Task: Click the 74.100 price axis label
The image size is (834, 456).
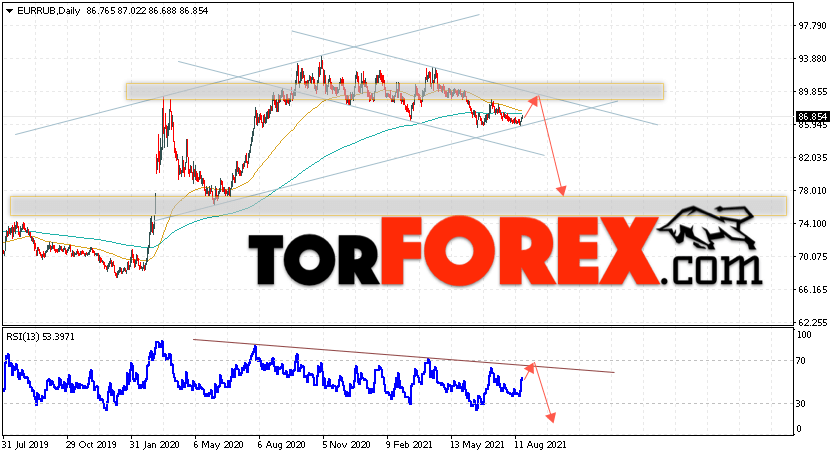Action: pyautogui.click(x=813, y=224)
